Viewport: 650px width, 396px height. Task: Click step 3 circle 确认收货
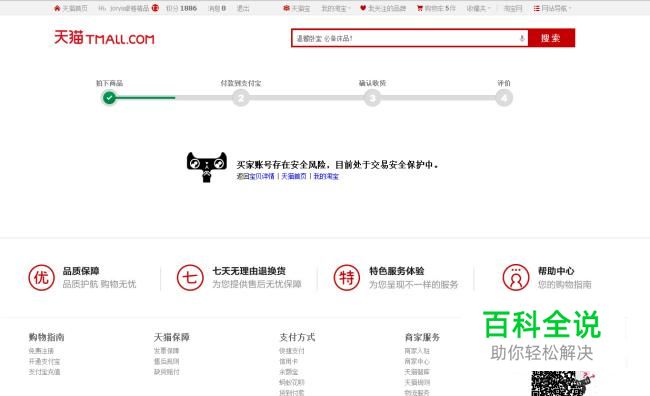tap(372, 98)
